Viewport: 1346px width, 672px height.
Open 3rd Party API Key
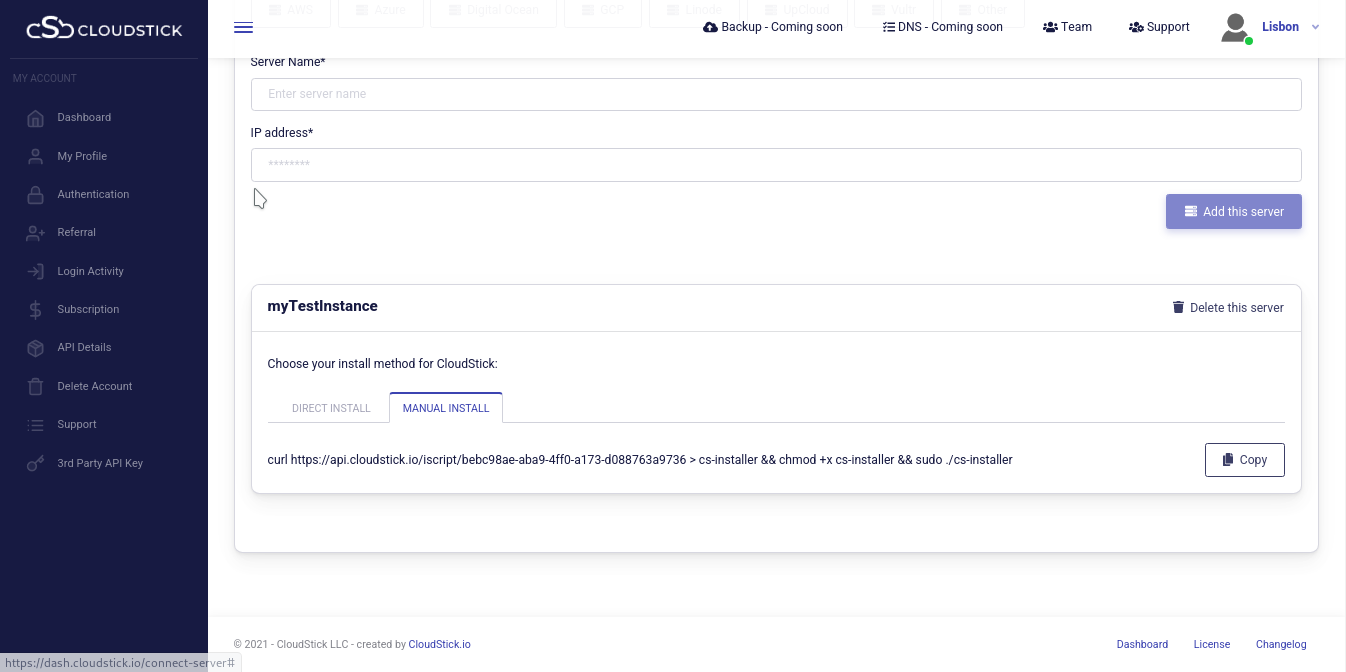pyautogui.click(x=100, y=464)
